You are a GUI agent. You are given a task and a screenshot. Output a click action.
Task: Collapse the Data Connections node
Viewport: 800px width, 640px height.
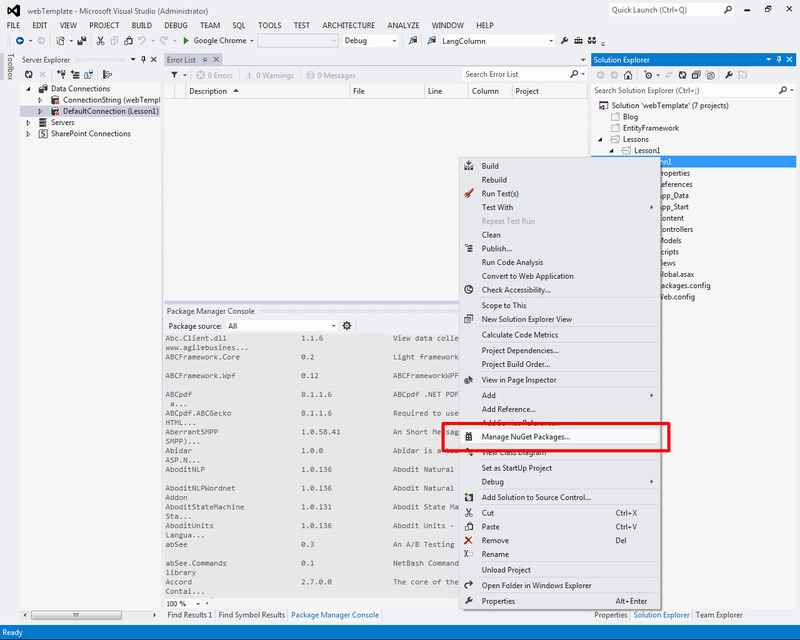[29, 89]
